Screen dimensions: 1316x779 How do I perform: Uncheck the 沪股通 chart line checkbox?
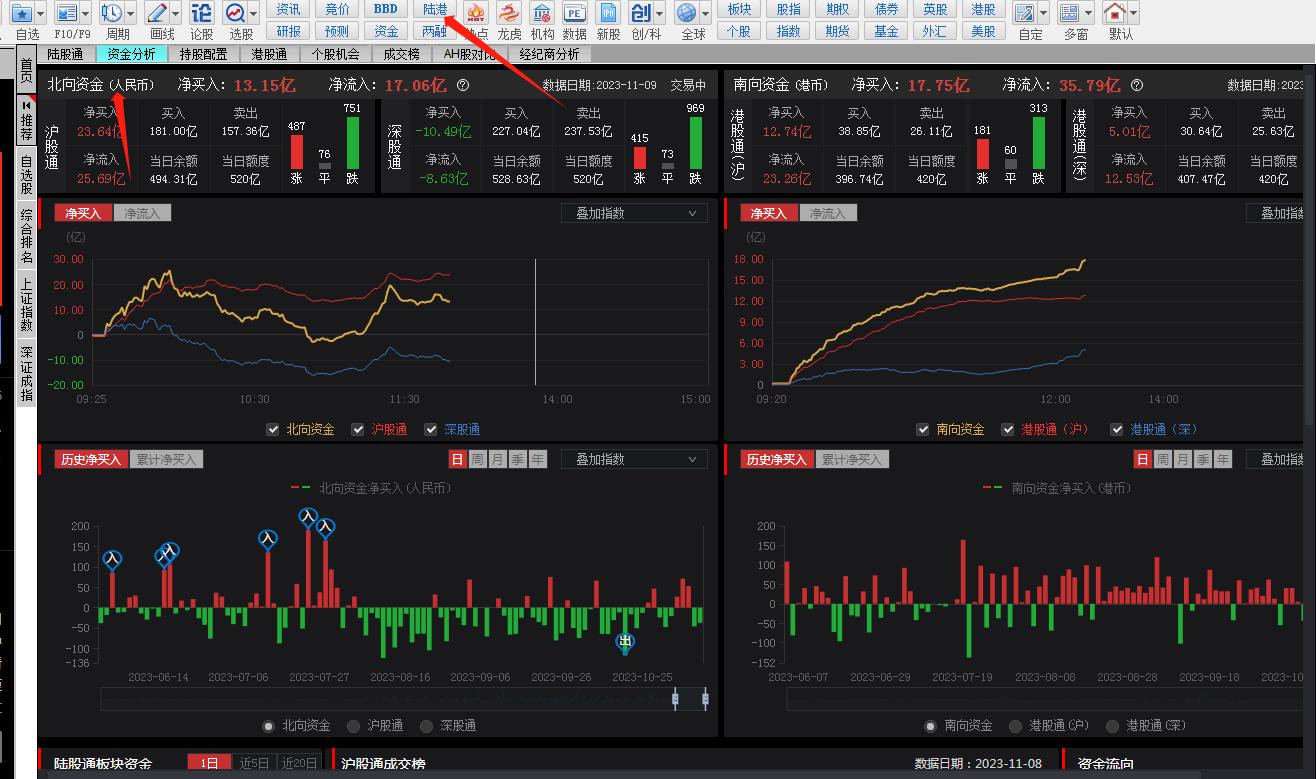tap(357, 429)
